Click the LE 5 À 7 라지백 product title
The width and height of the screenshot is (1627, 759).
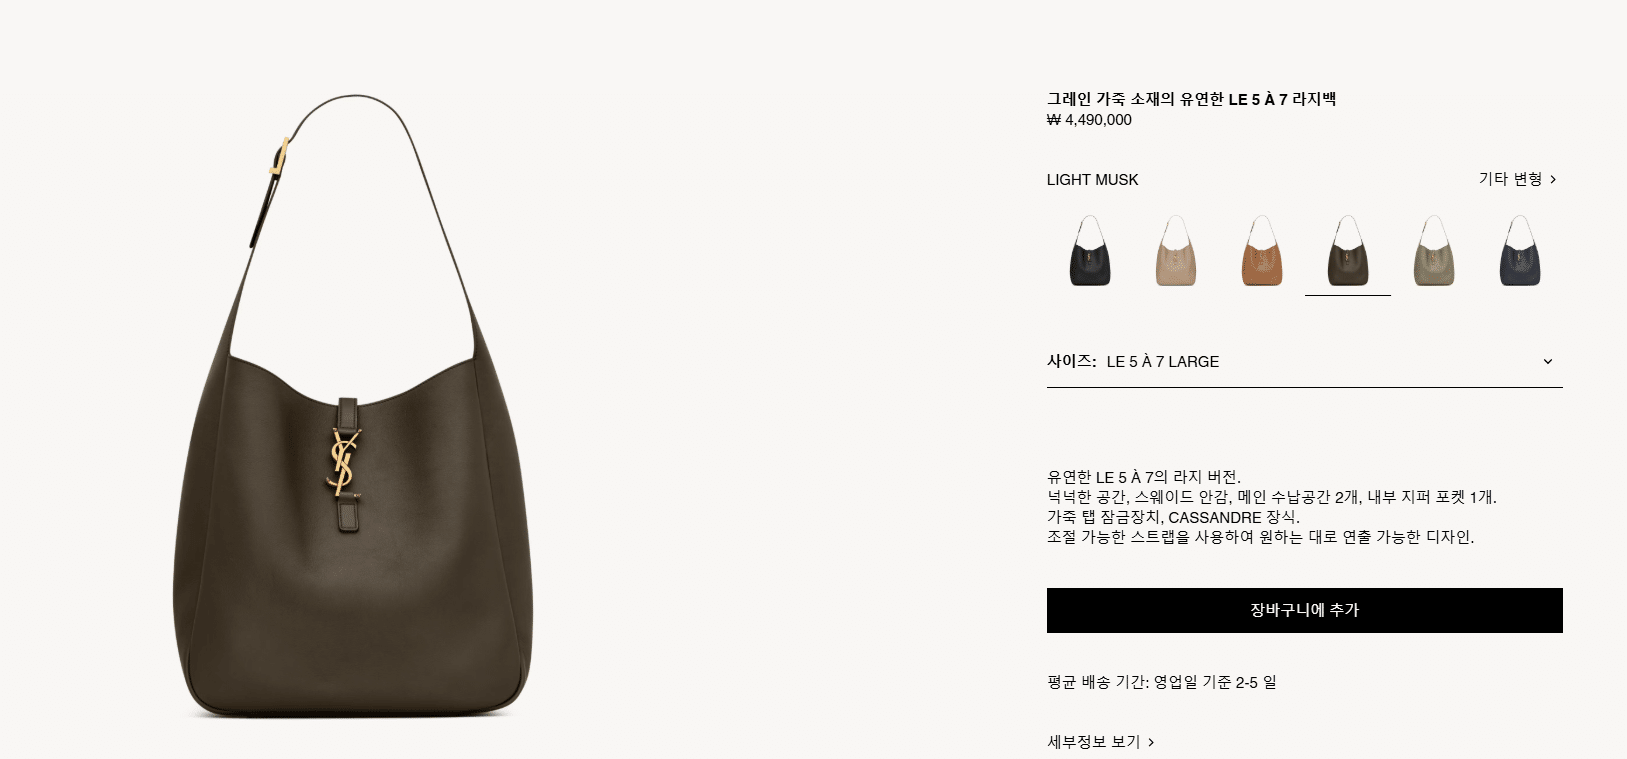point(1191,99)
